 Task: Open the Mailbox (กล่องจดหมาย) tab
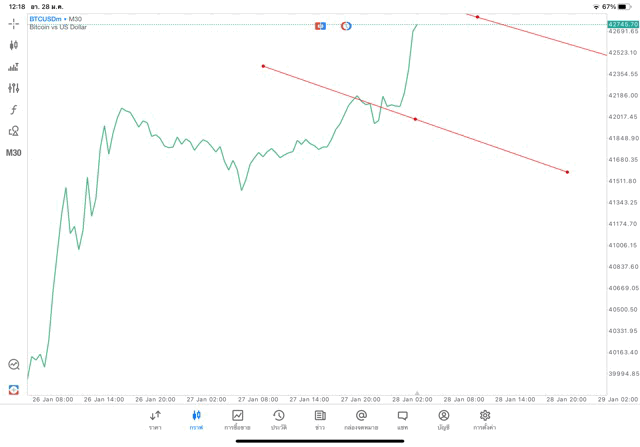pyautogui.click(x=361, y=419)
